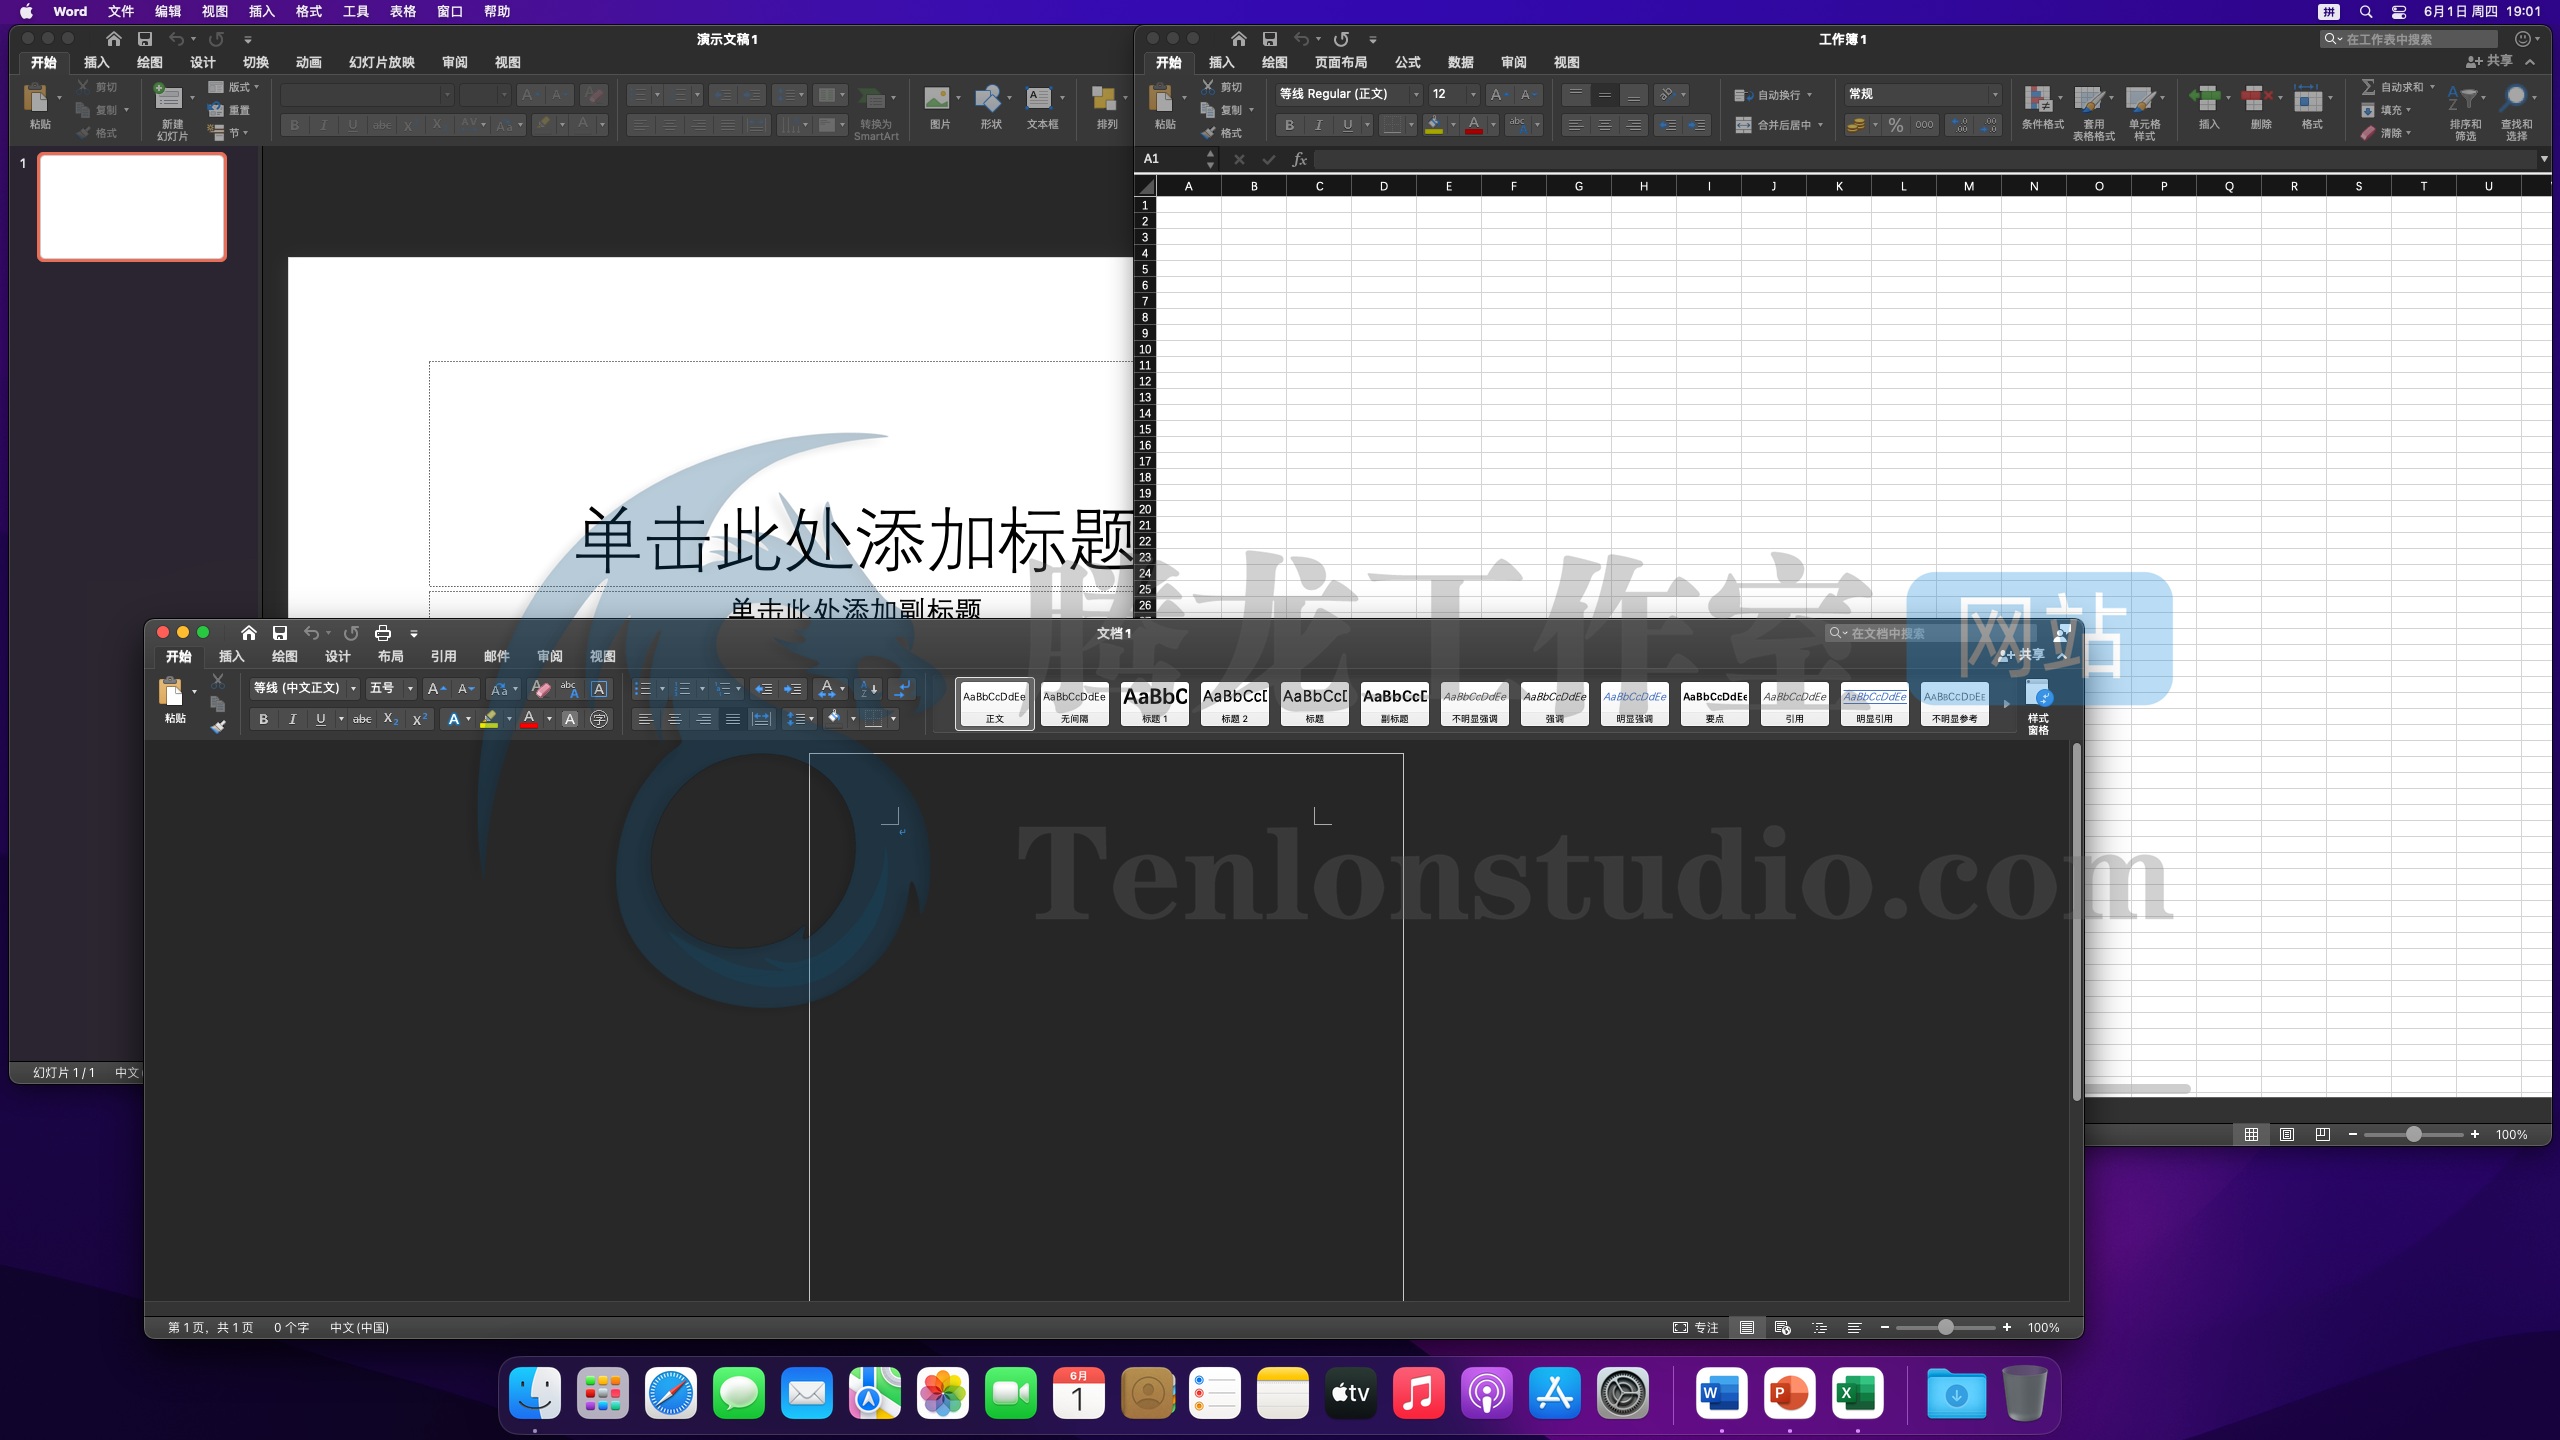Viewport: 2560px width, 1440px height.
Task: Open the References tab in Word
Action: 443,657
